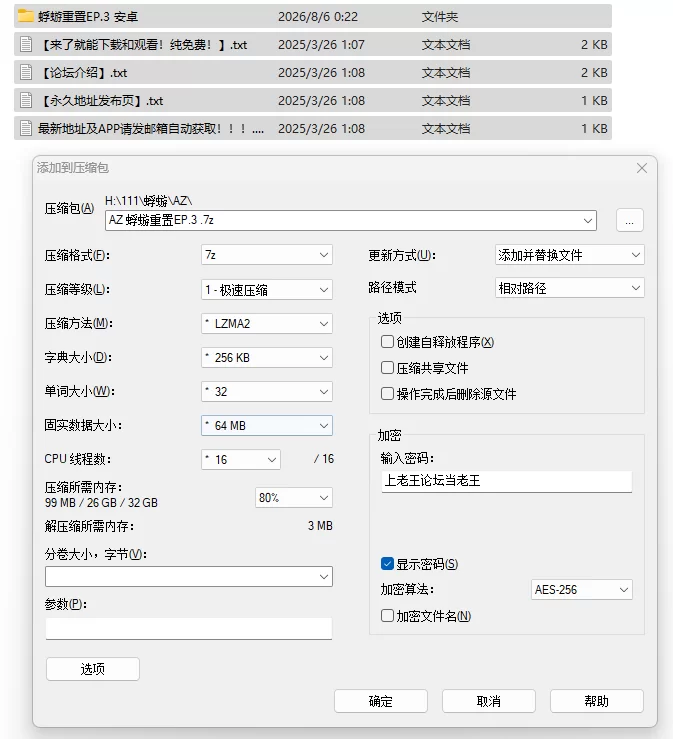Click the 取消 button
The image size is (673, 739).
click(489, 701)
